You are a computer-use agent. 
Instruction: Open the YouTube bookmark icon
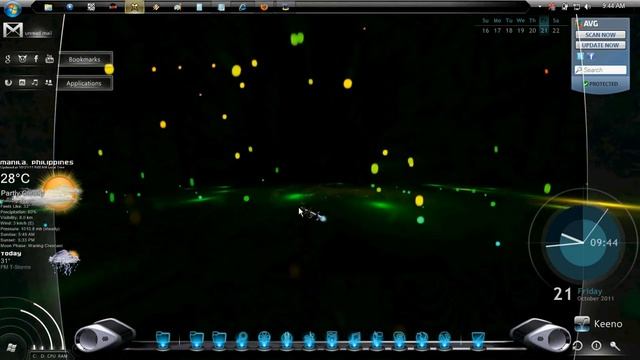coord(49,59)
